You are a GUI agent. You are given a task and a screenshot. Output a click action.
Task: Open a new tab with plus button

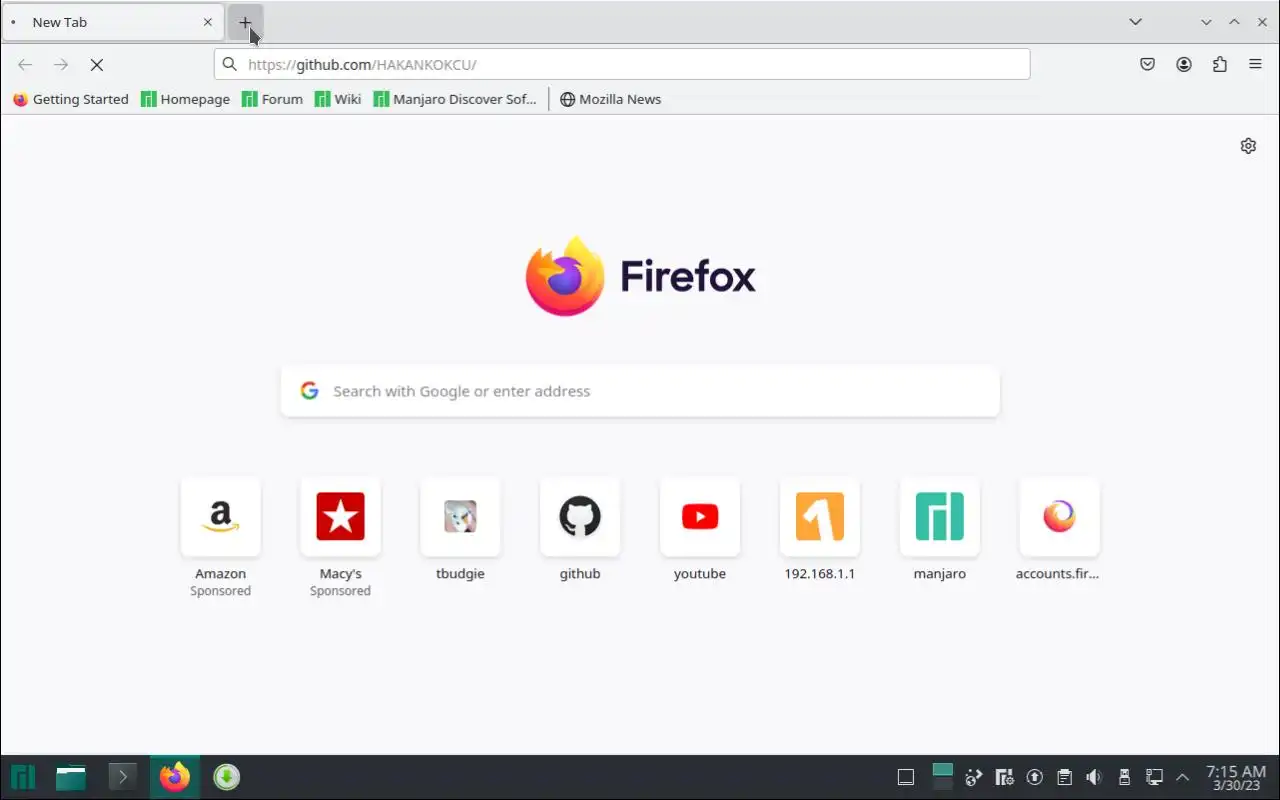click(245, 22)
